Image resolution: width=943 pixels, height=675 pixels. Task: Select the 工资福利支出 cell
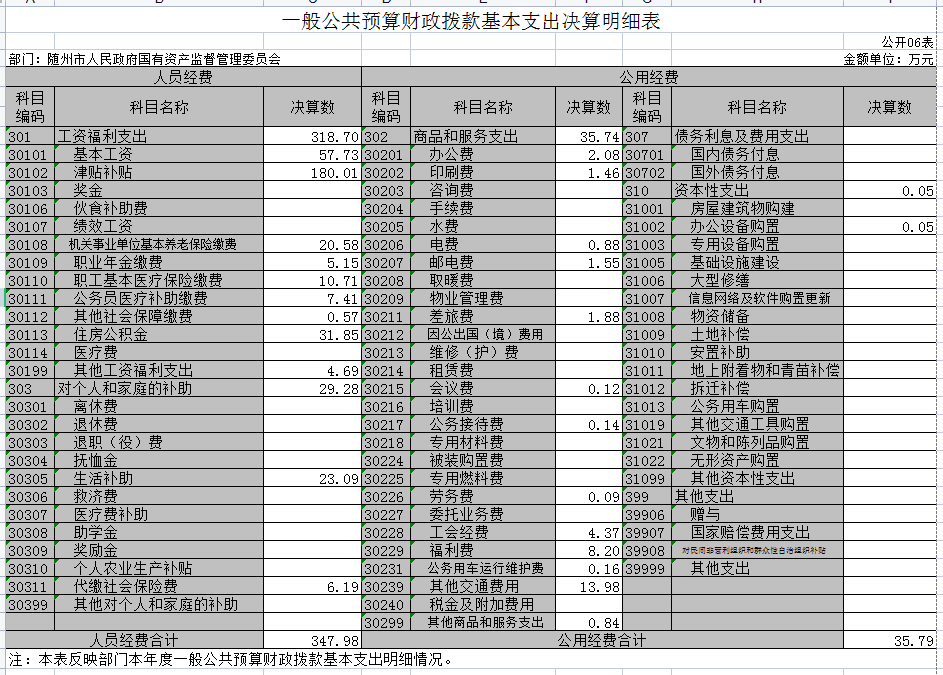tap(159, 137)
